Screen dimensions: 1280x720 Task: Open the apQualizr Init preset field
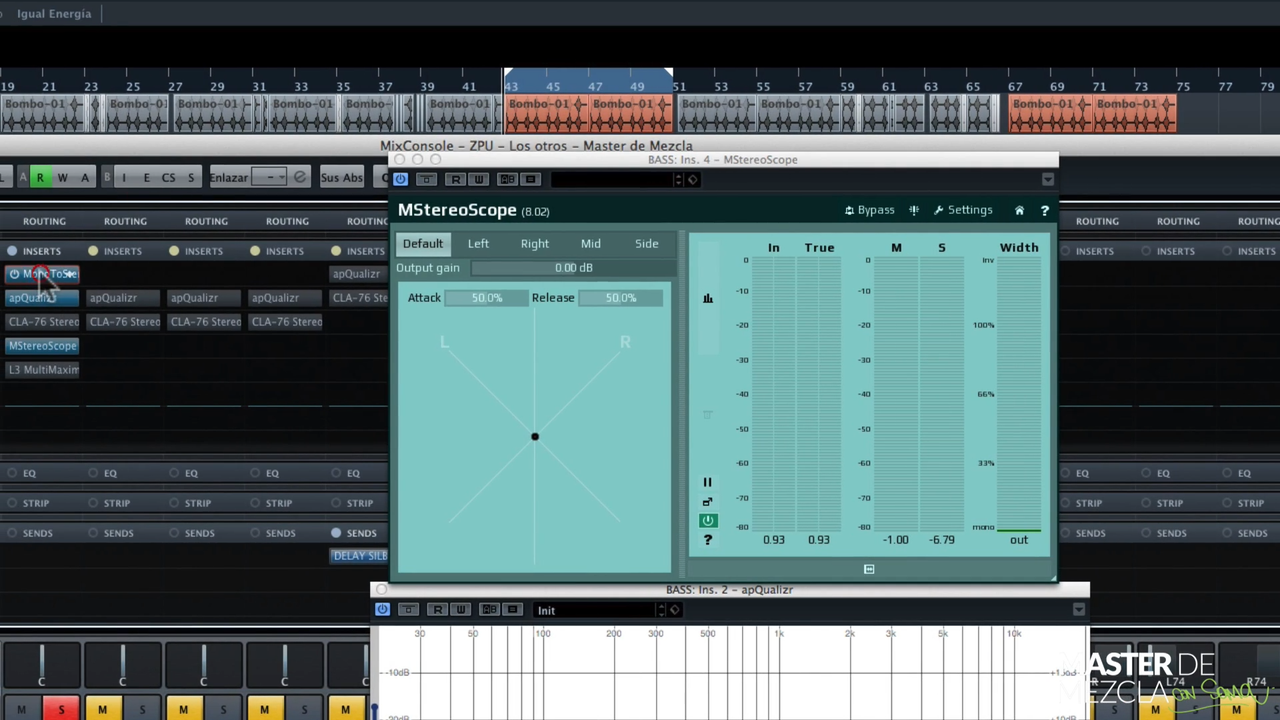point(594,610)
